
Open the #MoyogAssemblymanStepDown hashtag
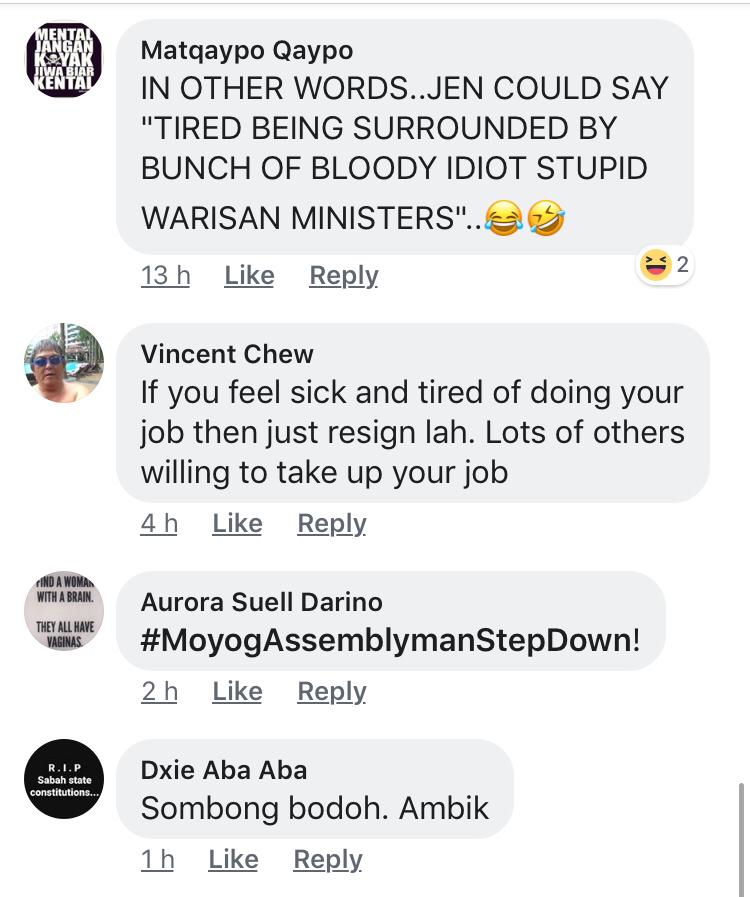[385, 640]
